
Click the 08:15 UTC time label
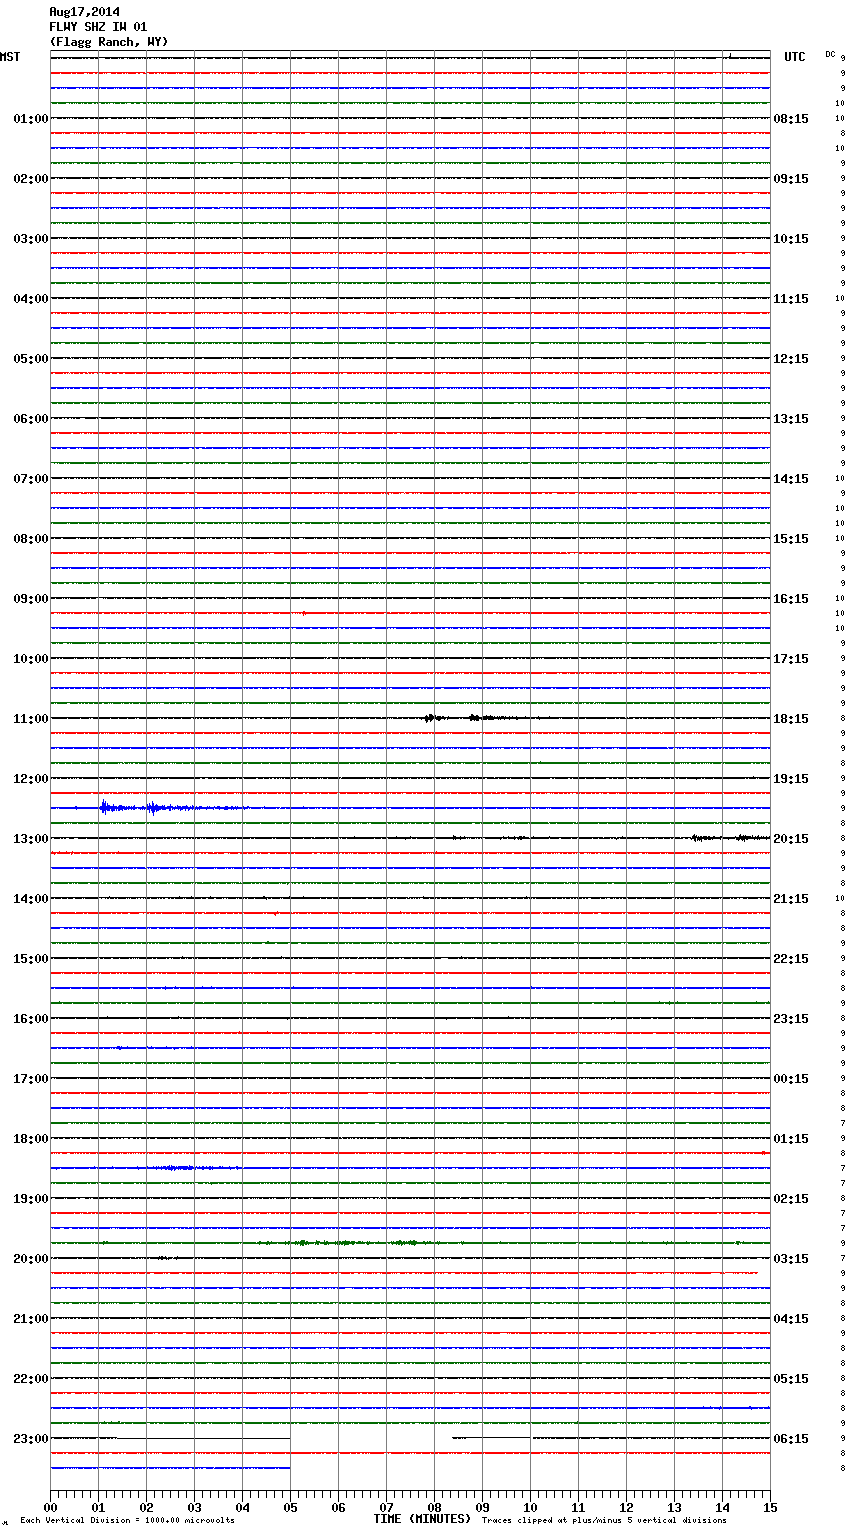point(791,119)
